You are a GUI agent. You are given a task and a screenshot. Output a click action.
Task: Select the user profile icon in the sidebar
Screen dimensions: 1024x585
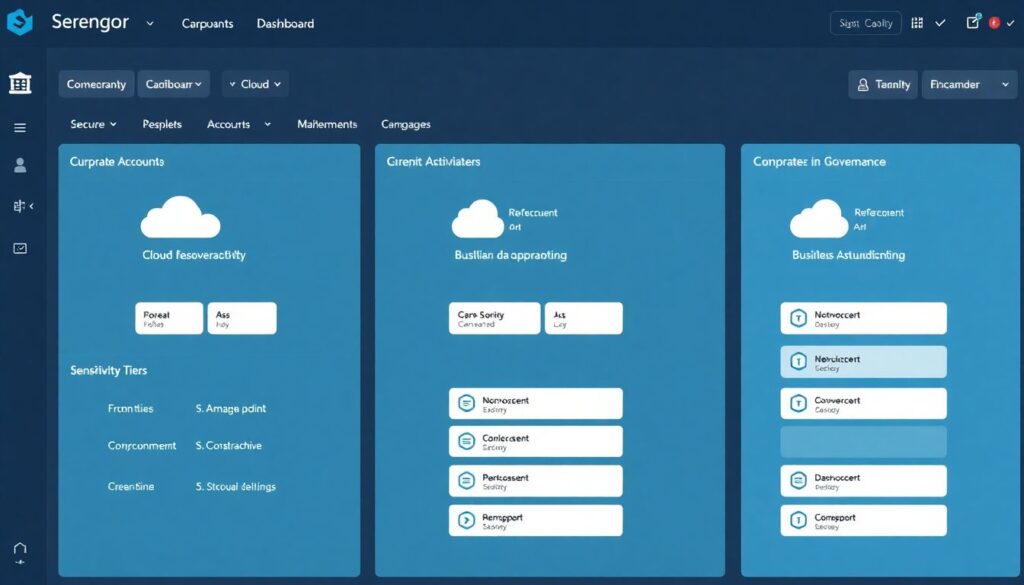tap(20, 167)
